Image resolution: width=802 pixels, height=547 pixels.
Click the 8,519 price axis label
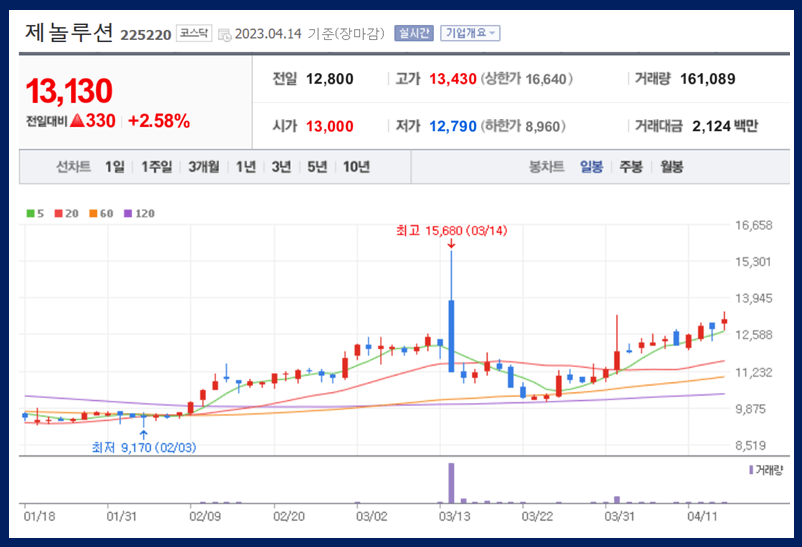751,446
